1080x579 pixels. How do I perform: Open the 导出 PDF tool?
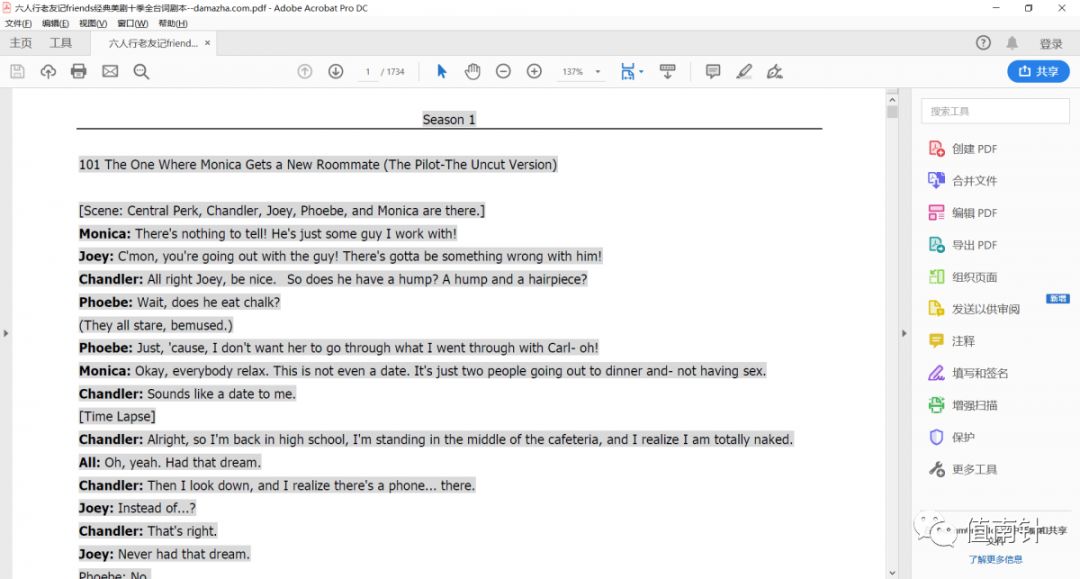pos(963,244)
